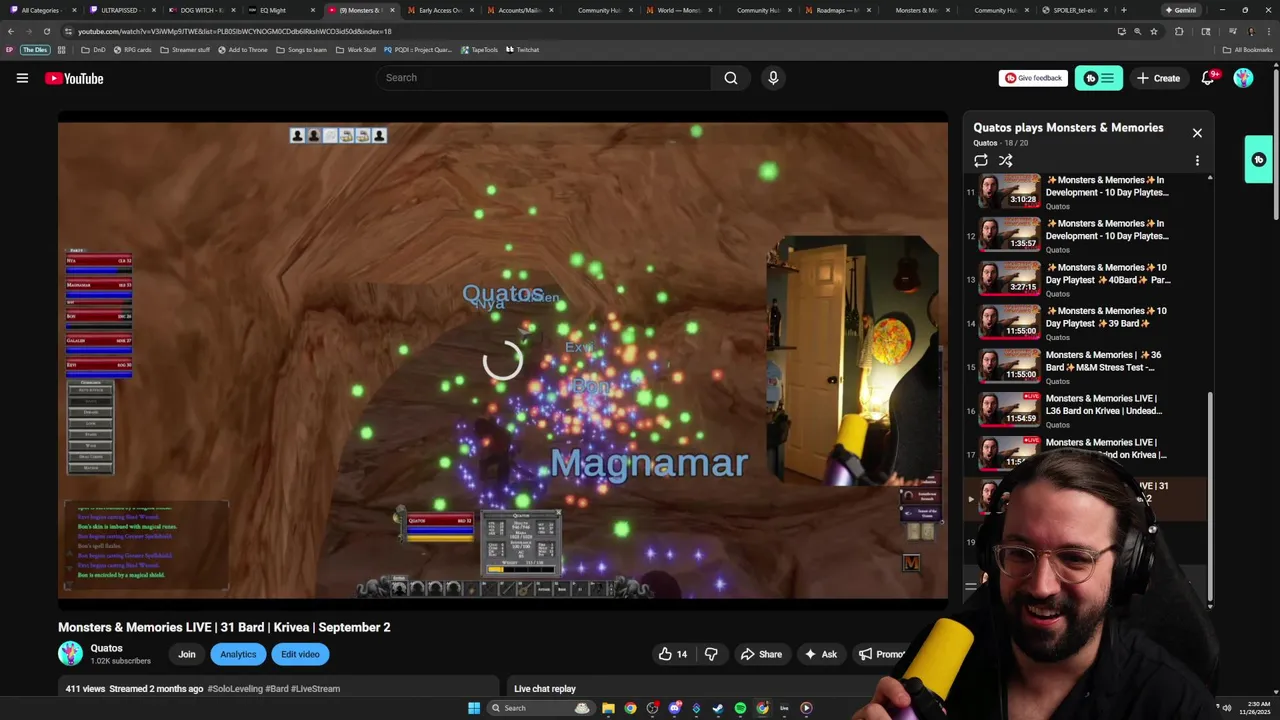Click the Join channel button
The image size is (1280, 720).
pyautogui.click(x=187, y=654)
